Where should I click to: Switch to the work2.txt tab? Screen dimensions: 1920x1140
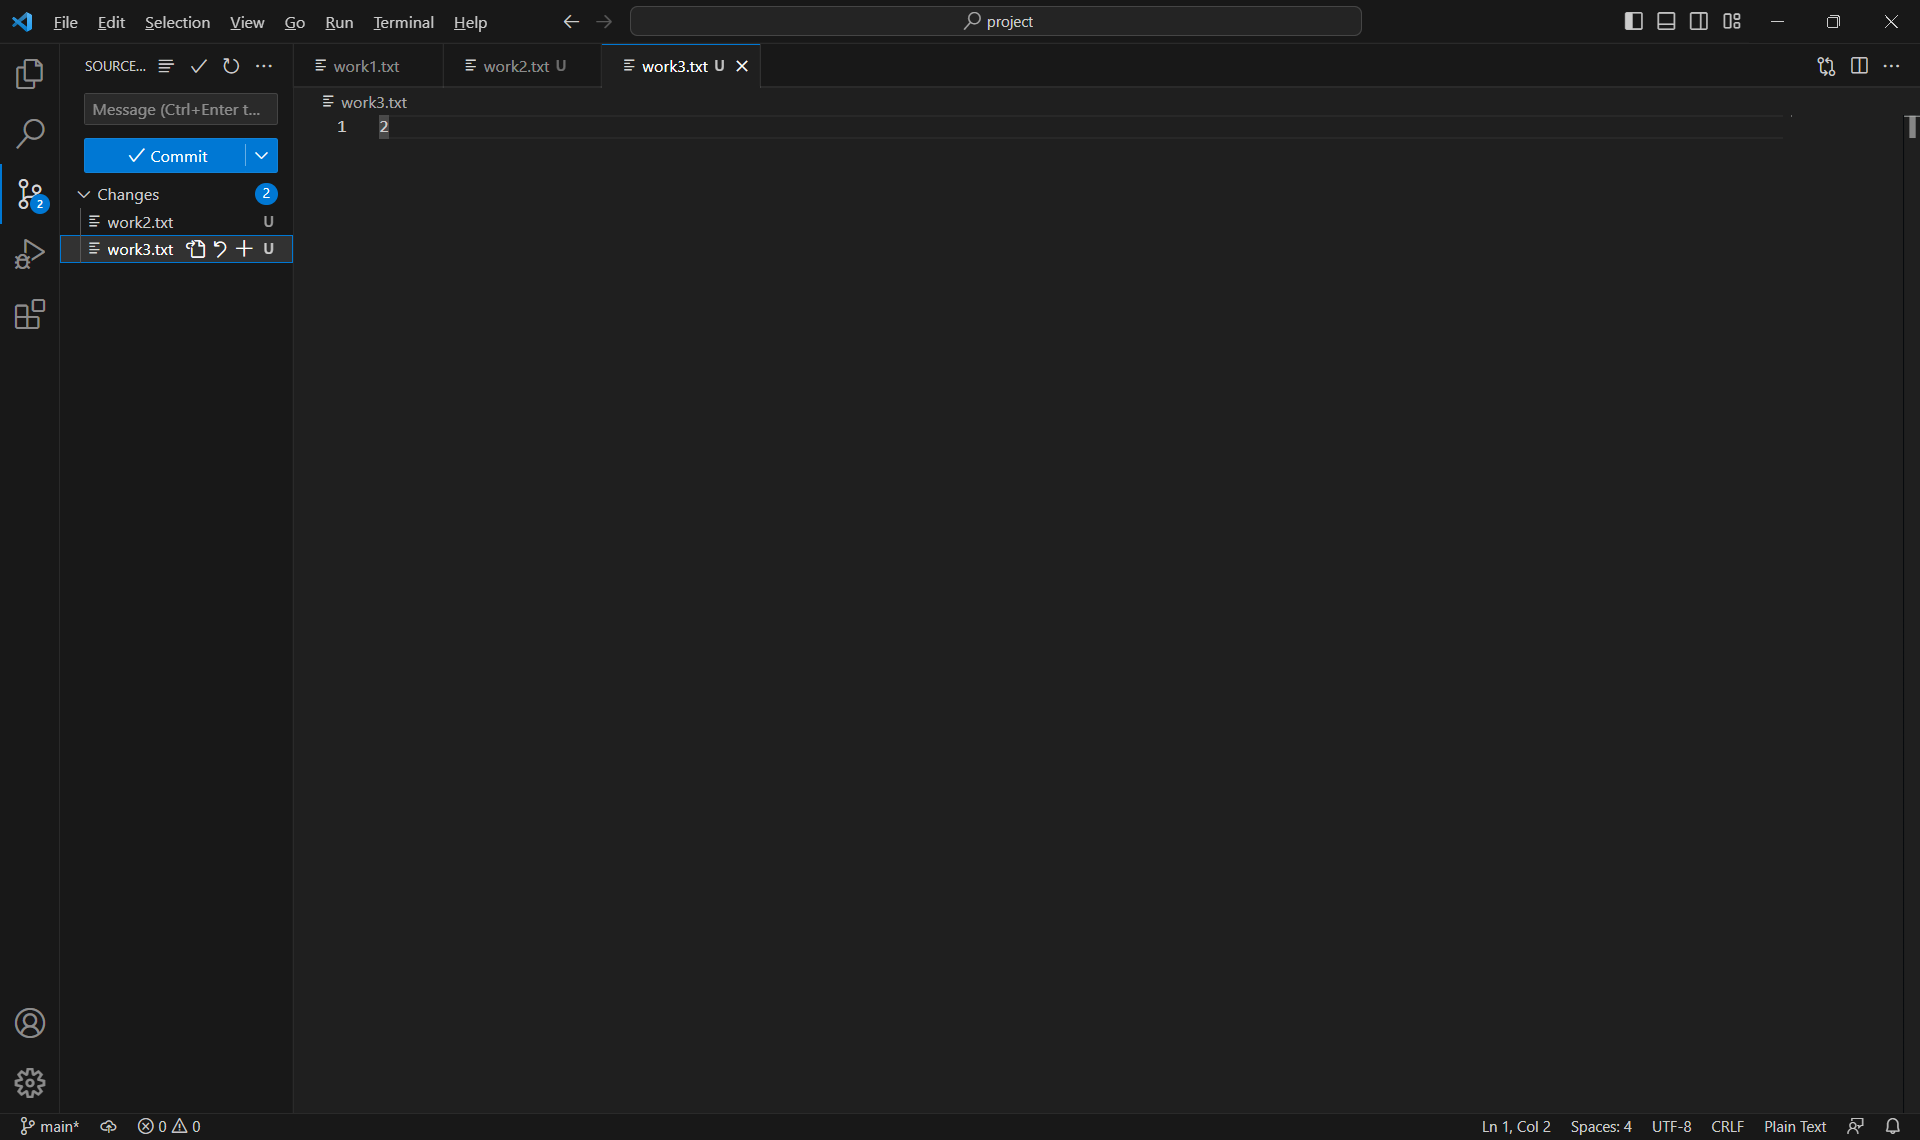[515, 66]
